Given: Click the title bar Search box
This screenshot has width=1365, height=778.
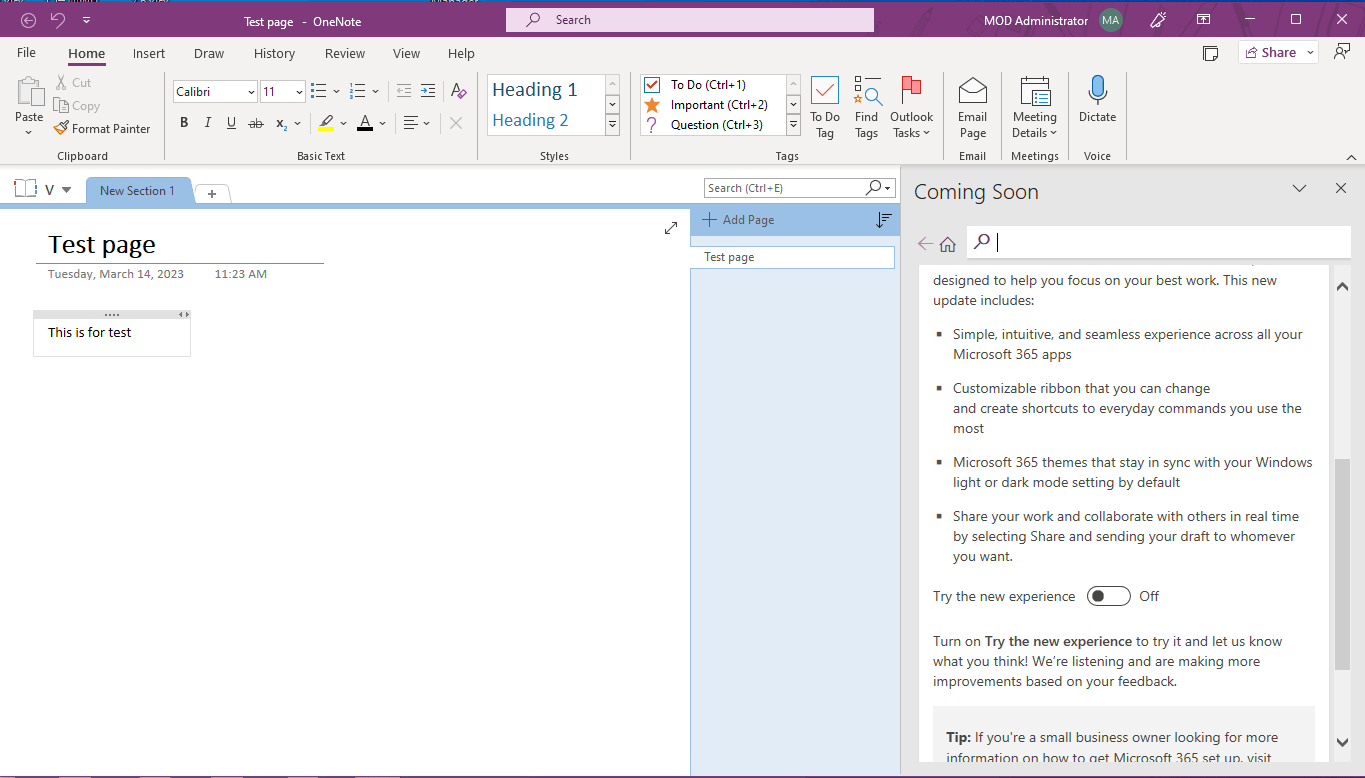Looking at the screenshot, I should tap(690, 20).
